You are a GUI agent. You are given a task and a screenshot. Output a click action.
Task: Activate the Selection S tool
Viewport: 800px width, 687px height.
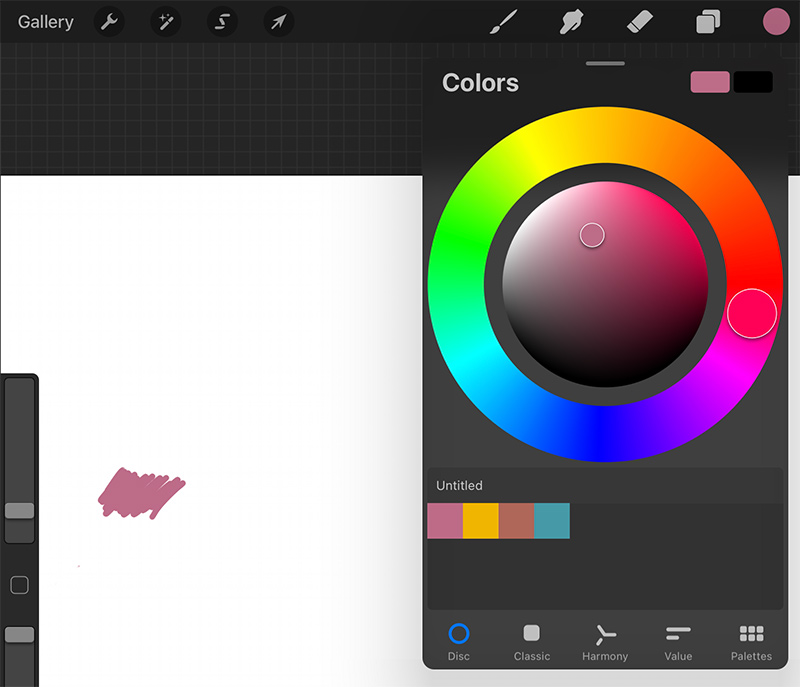(x=222, y=22)
